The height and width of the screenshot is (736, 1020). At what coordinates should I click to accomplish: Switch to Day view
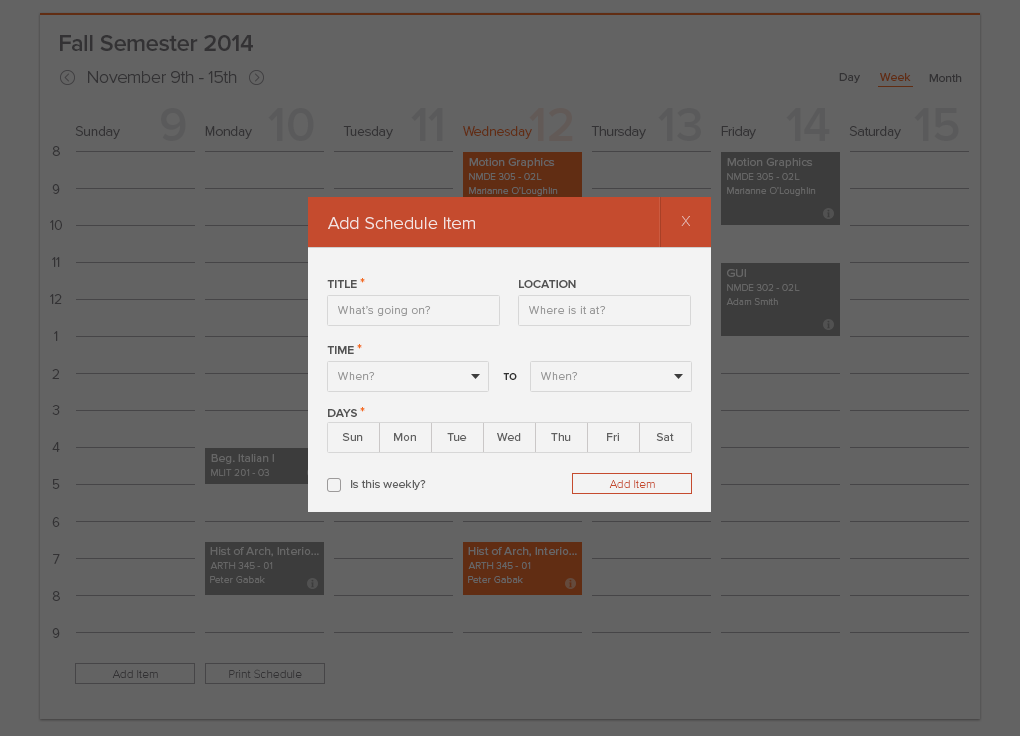click(849, 77)
